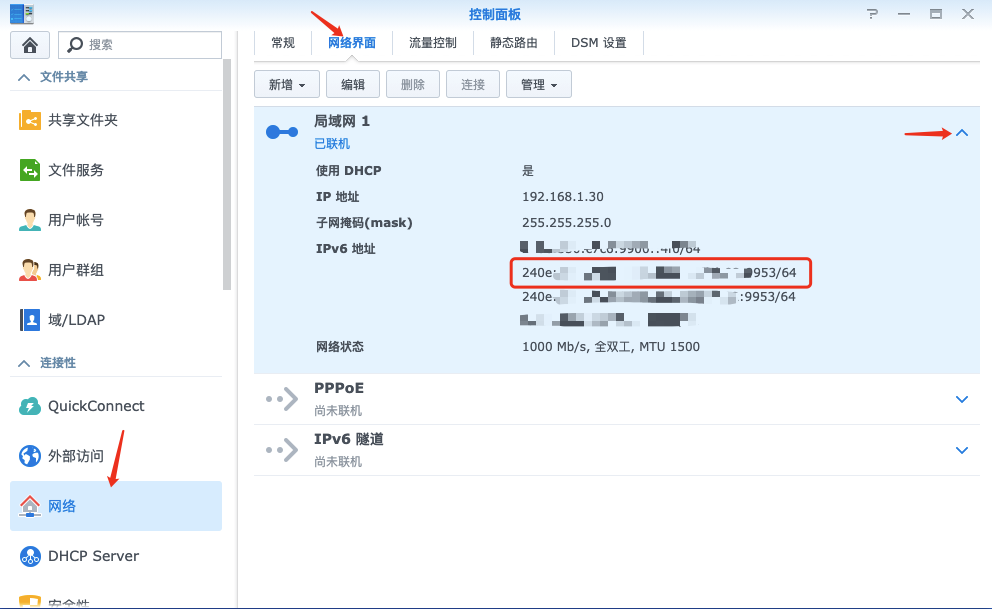992x609 pixels.
Task: Click the 编辑 button
Action: pos(352,84)
